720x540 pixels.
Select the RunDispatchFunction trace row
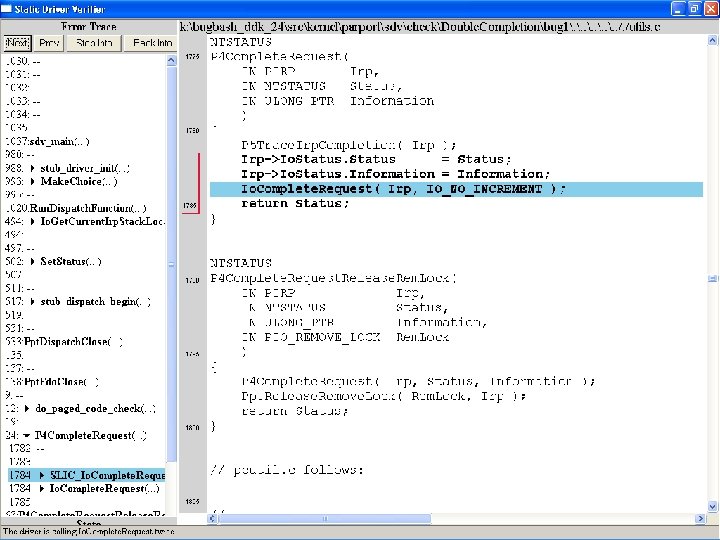tap(76, 208)
